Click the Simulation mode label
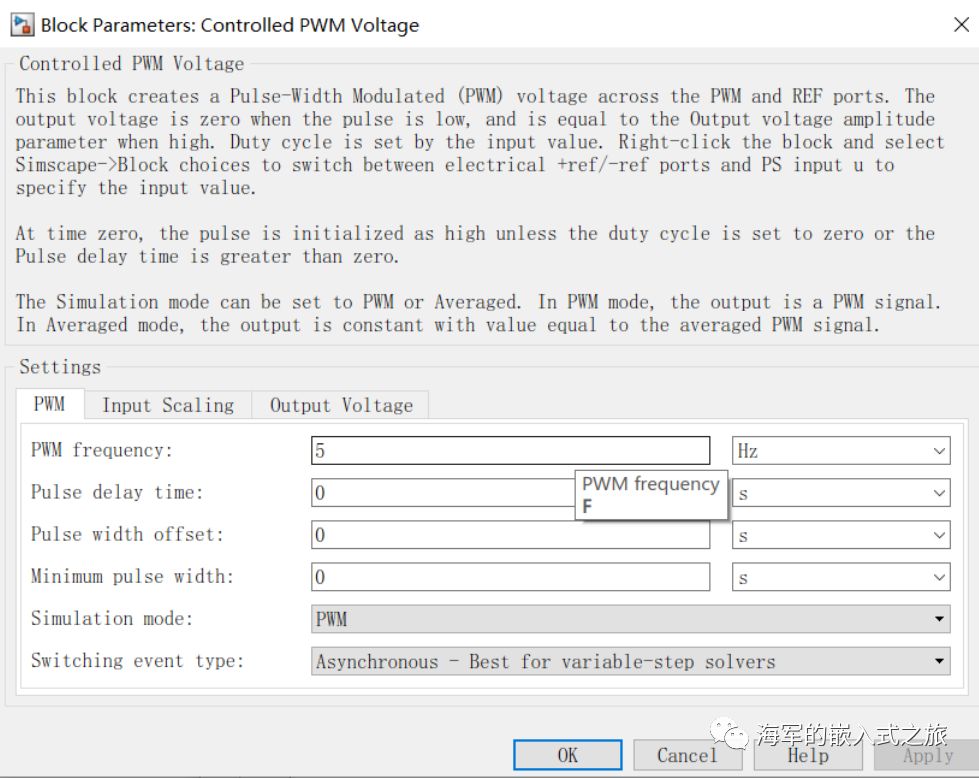Viewport: 979px width, 778px height. click(112, 618)
